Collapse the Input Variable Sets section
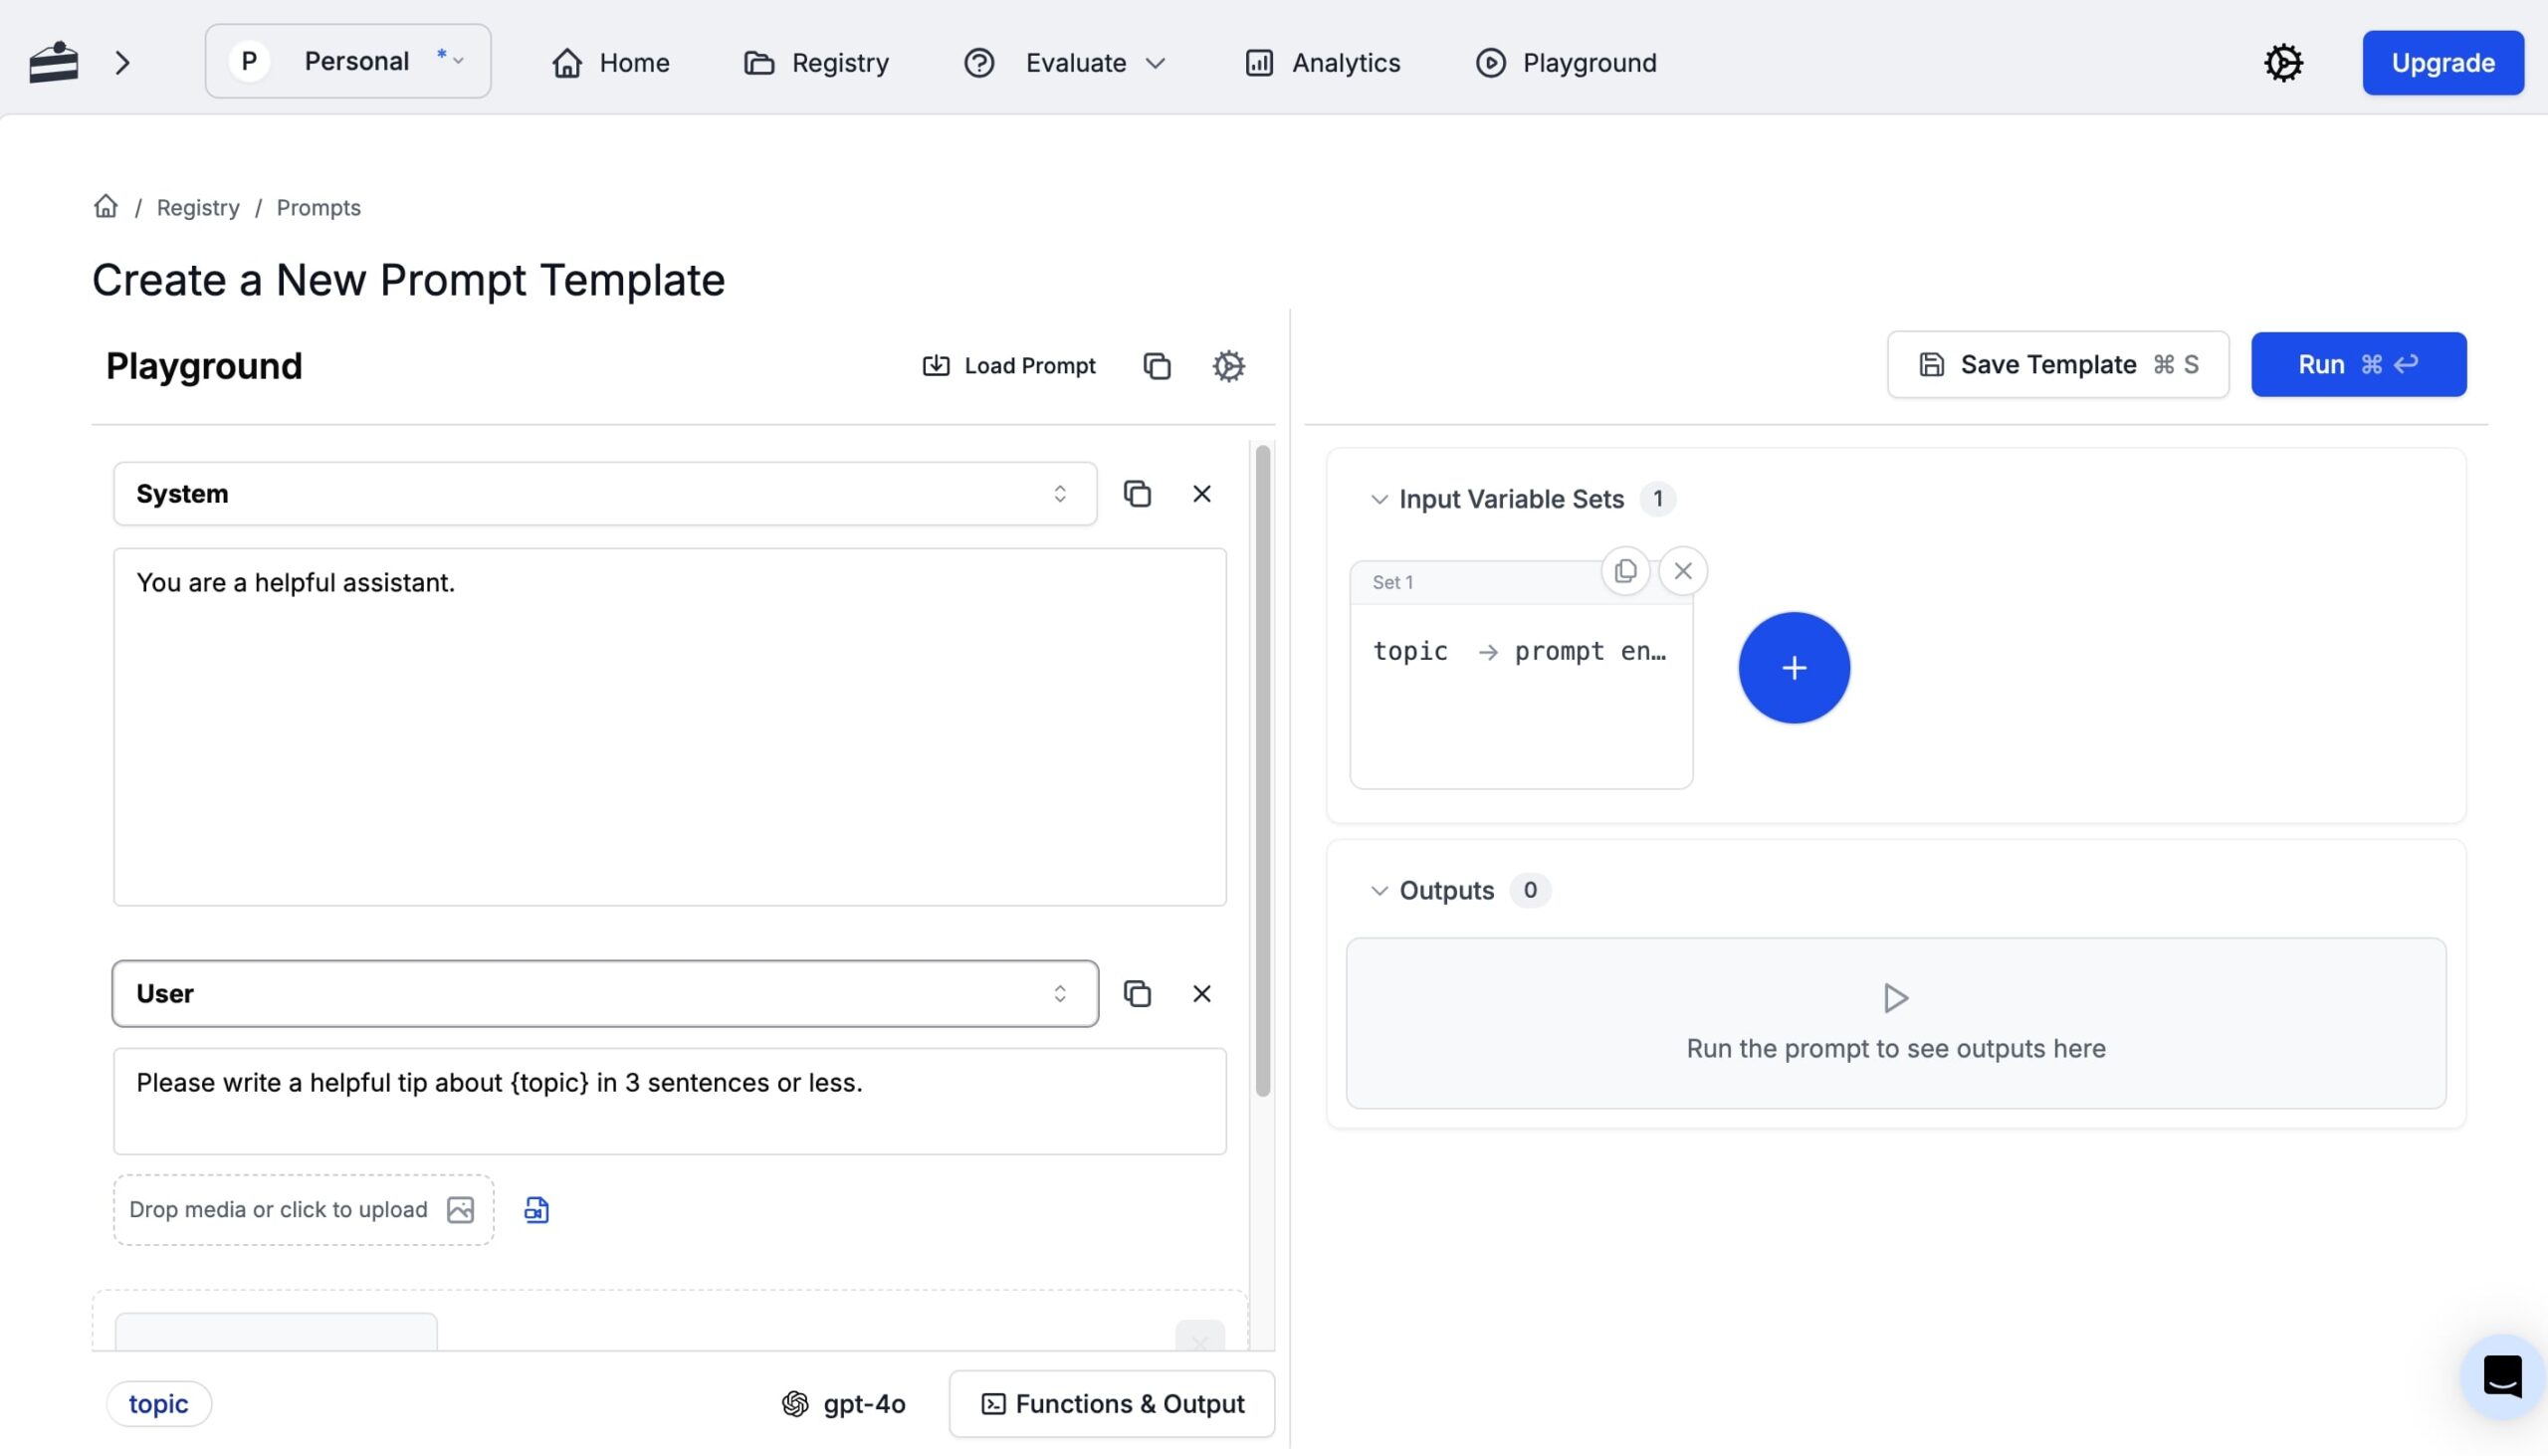 1378,499
